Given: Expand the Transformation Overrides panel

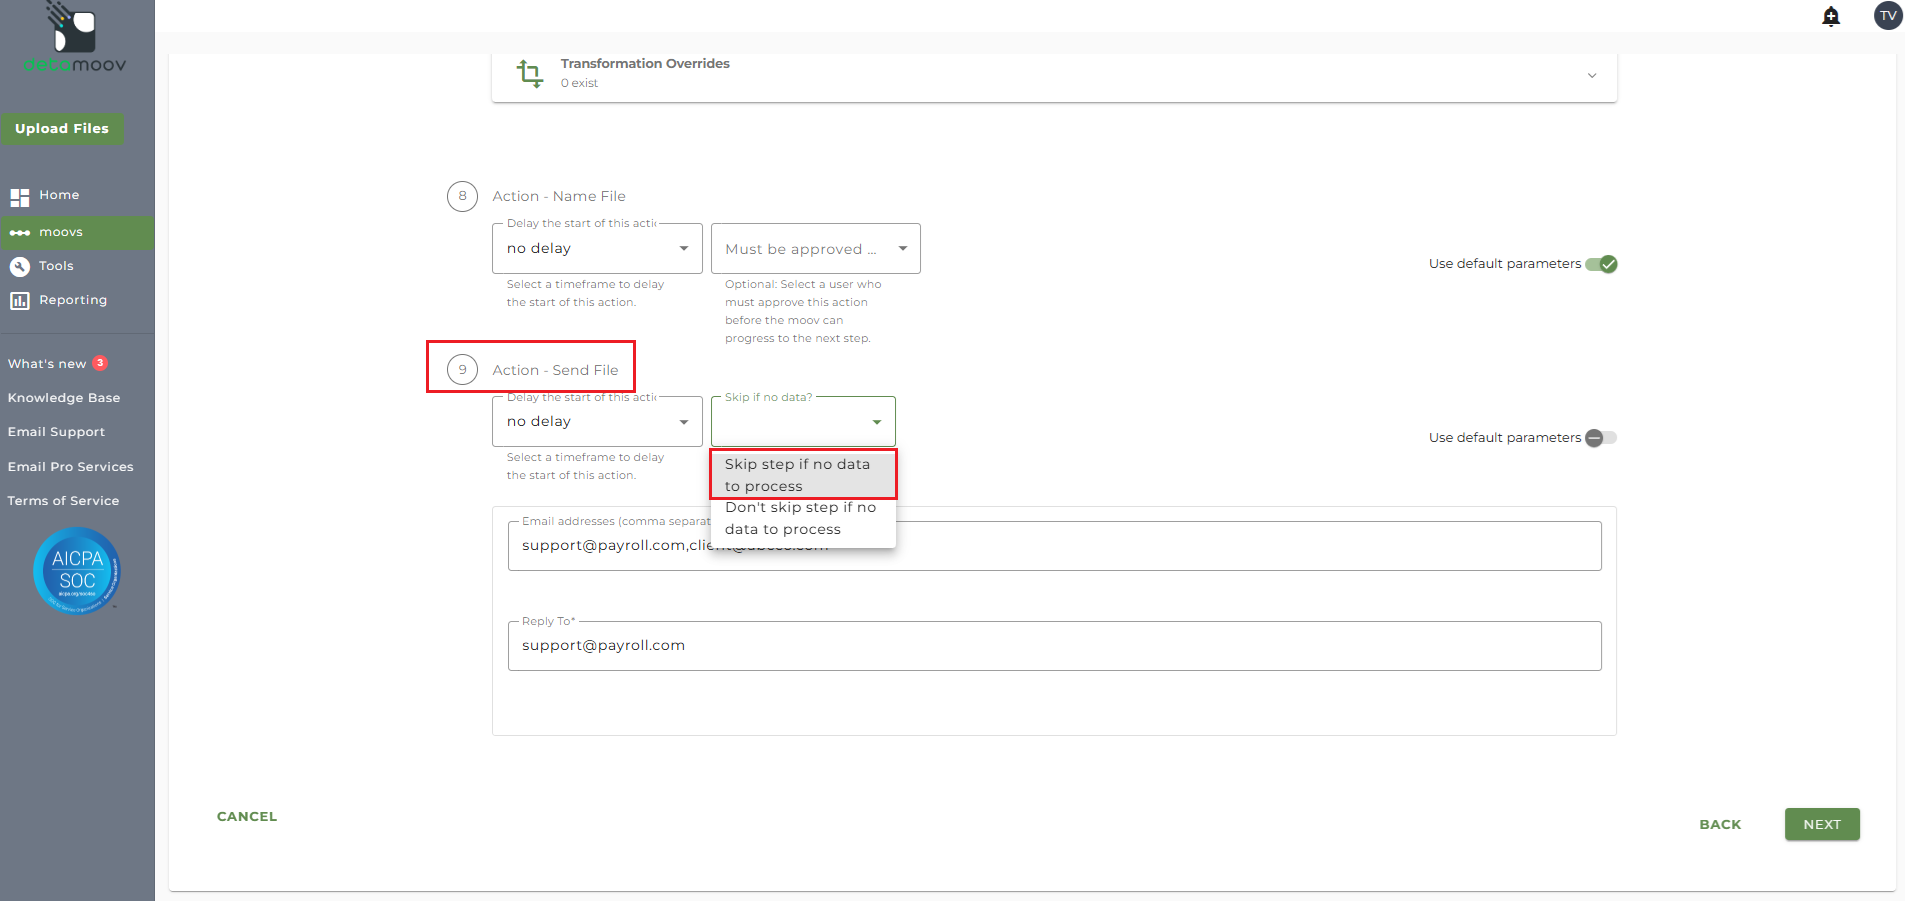Looking at the screenshot, I should (1591, 75).
